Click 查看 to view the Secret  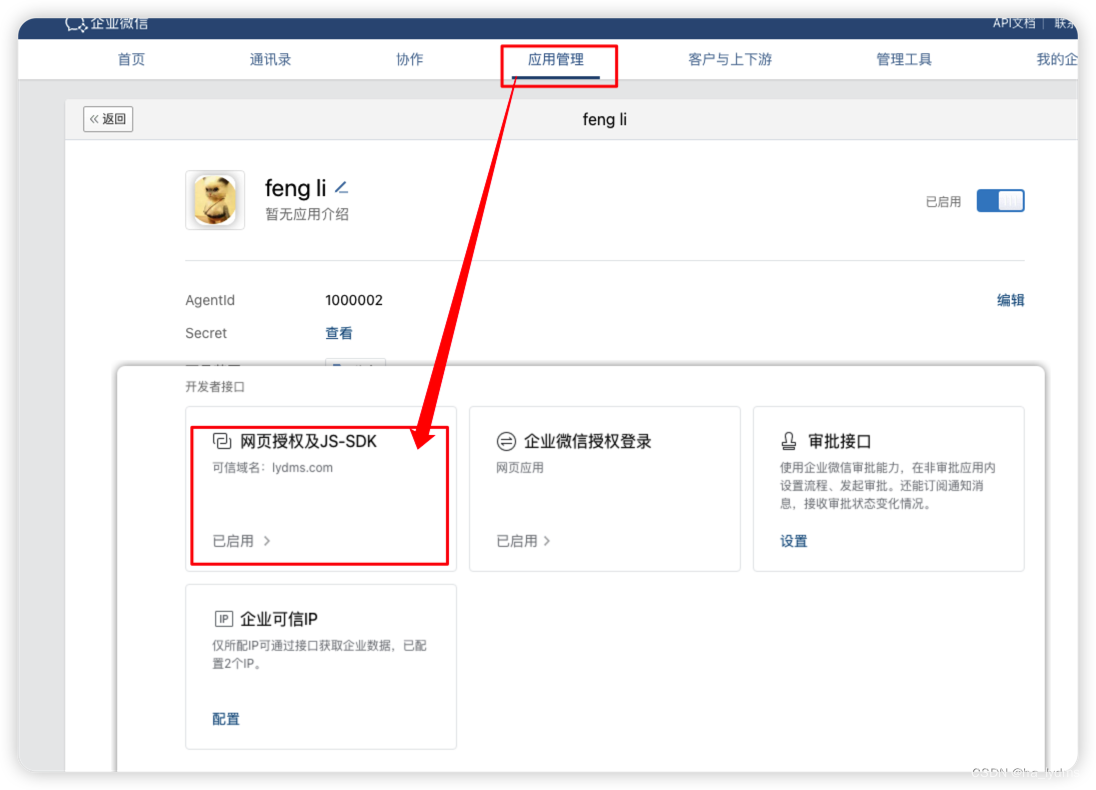coord(339,333)
